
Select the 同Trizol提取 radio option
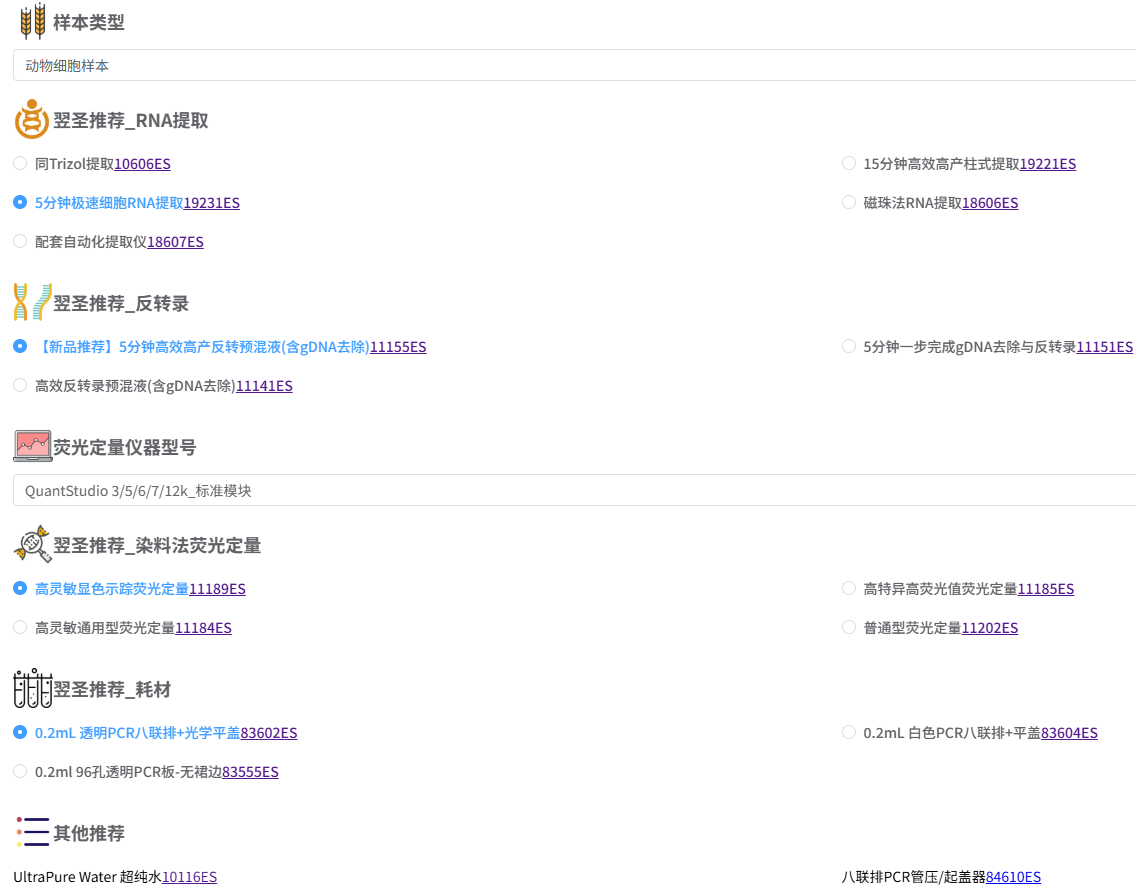[x=20, y=163]
